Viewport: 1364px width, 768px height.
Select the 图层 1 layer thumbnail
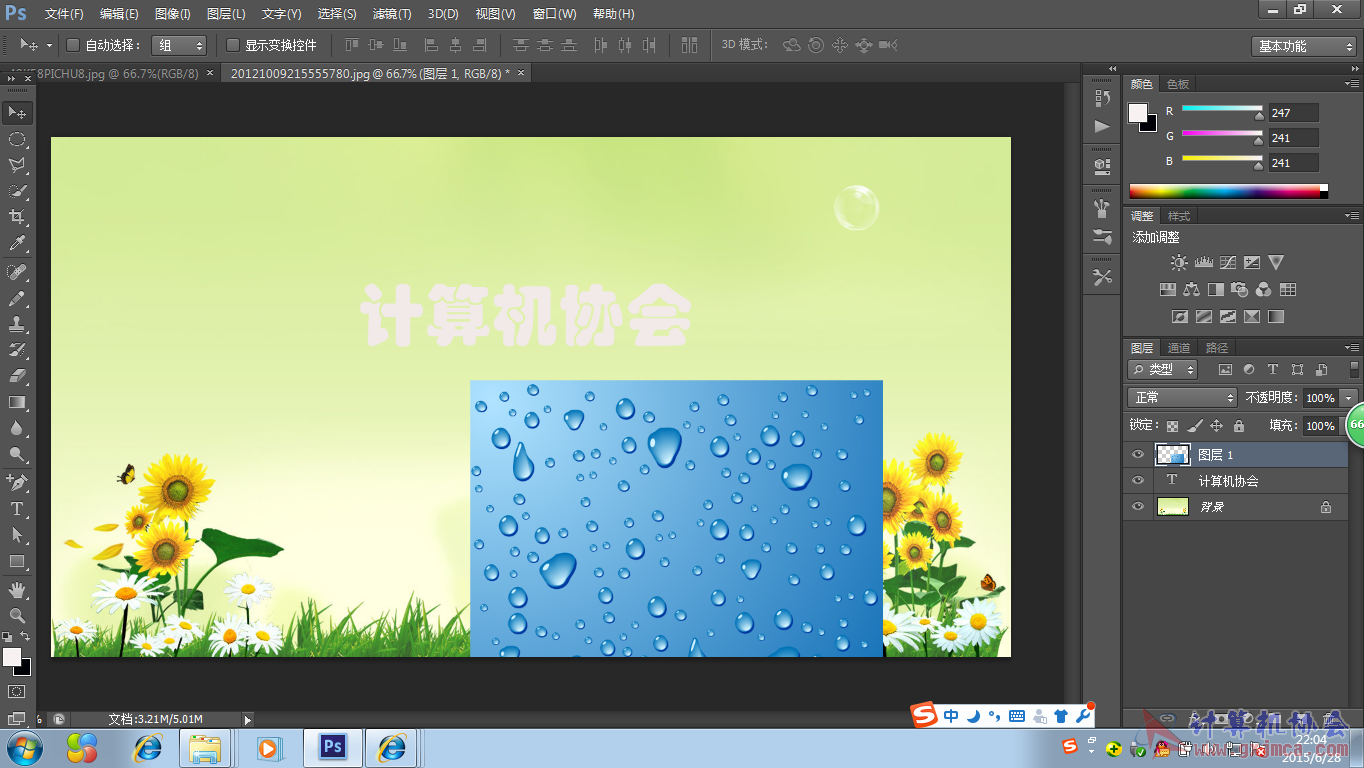[x=1172, y=455]
